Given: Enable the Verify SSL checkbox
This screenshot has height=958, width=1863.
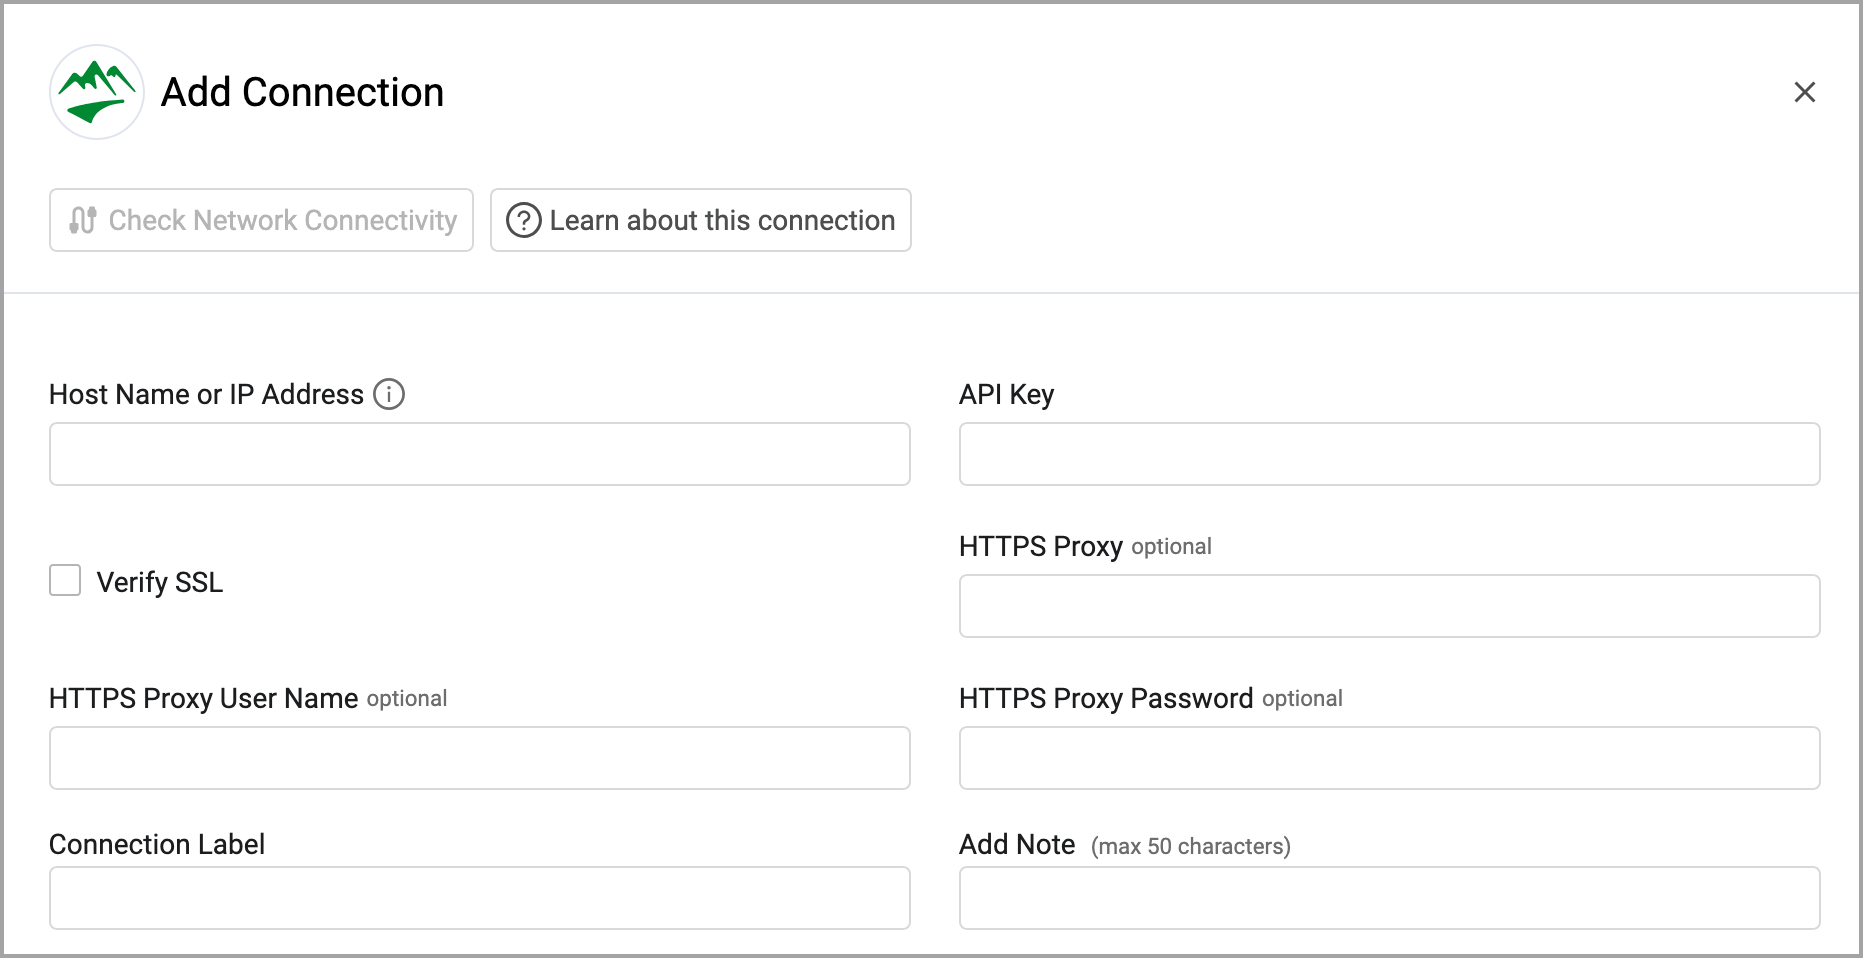Looking at the screenshot, I should pyautogui.click(x=65, y=580).
